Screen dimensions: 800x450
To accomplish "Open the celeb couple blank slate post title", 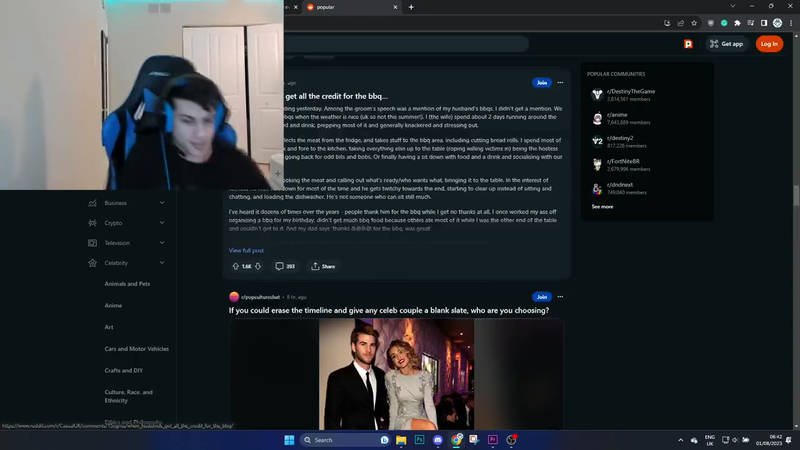I will pos(389,310).
